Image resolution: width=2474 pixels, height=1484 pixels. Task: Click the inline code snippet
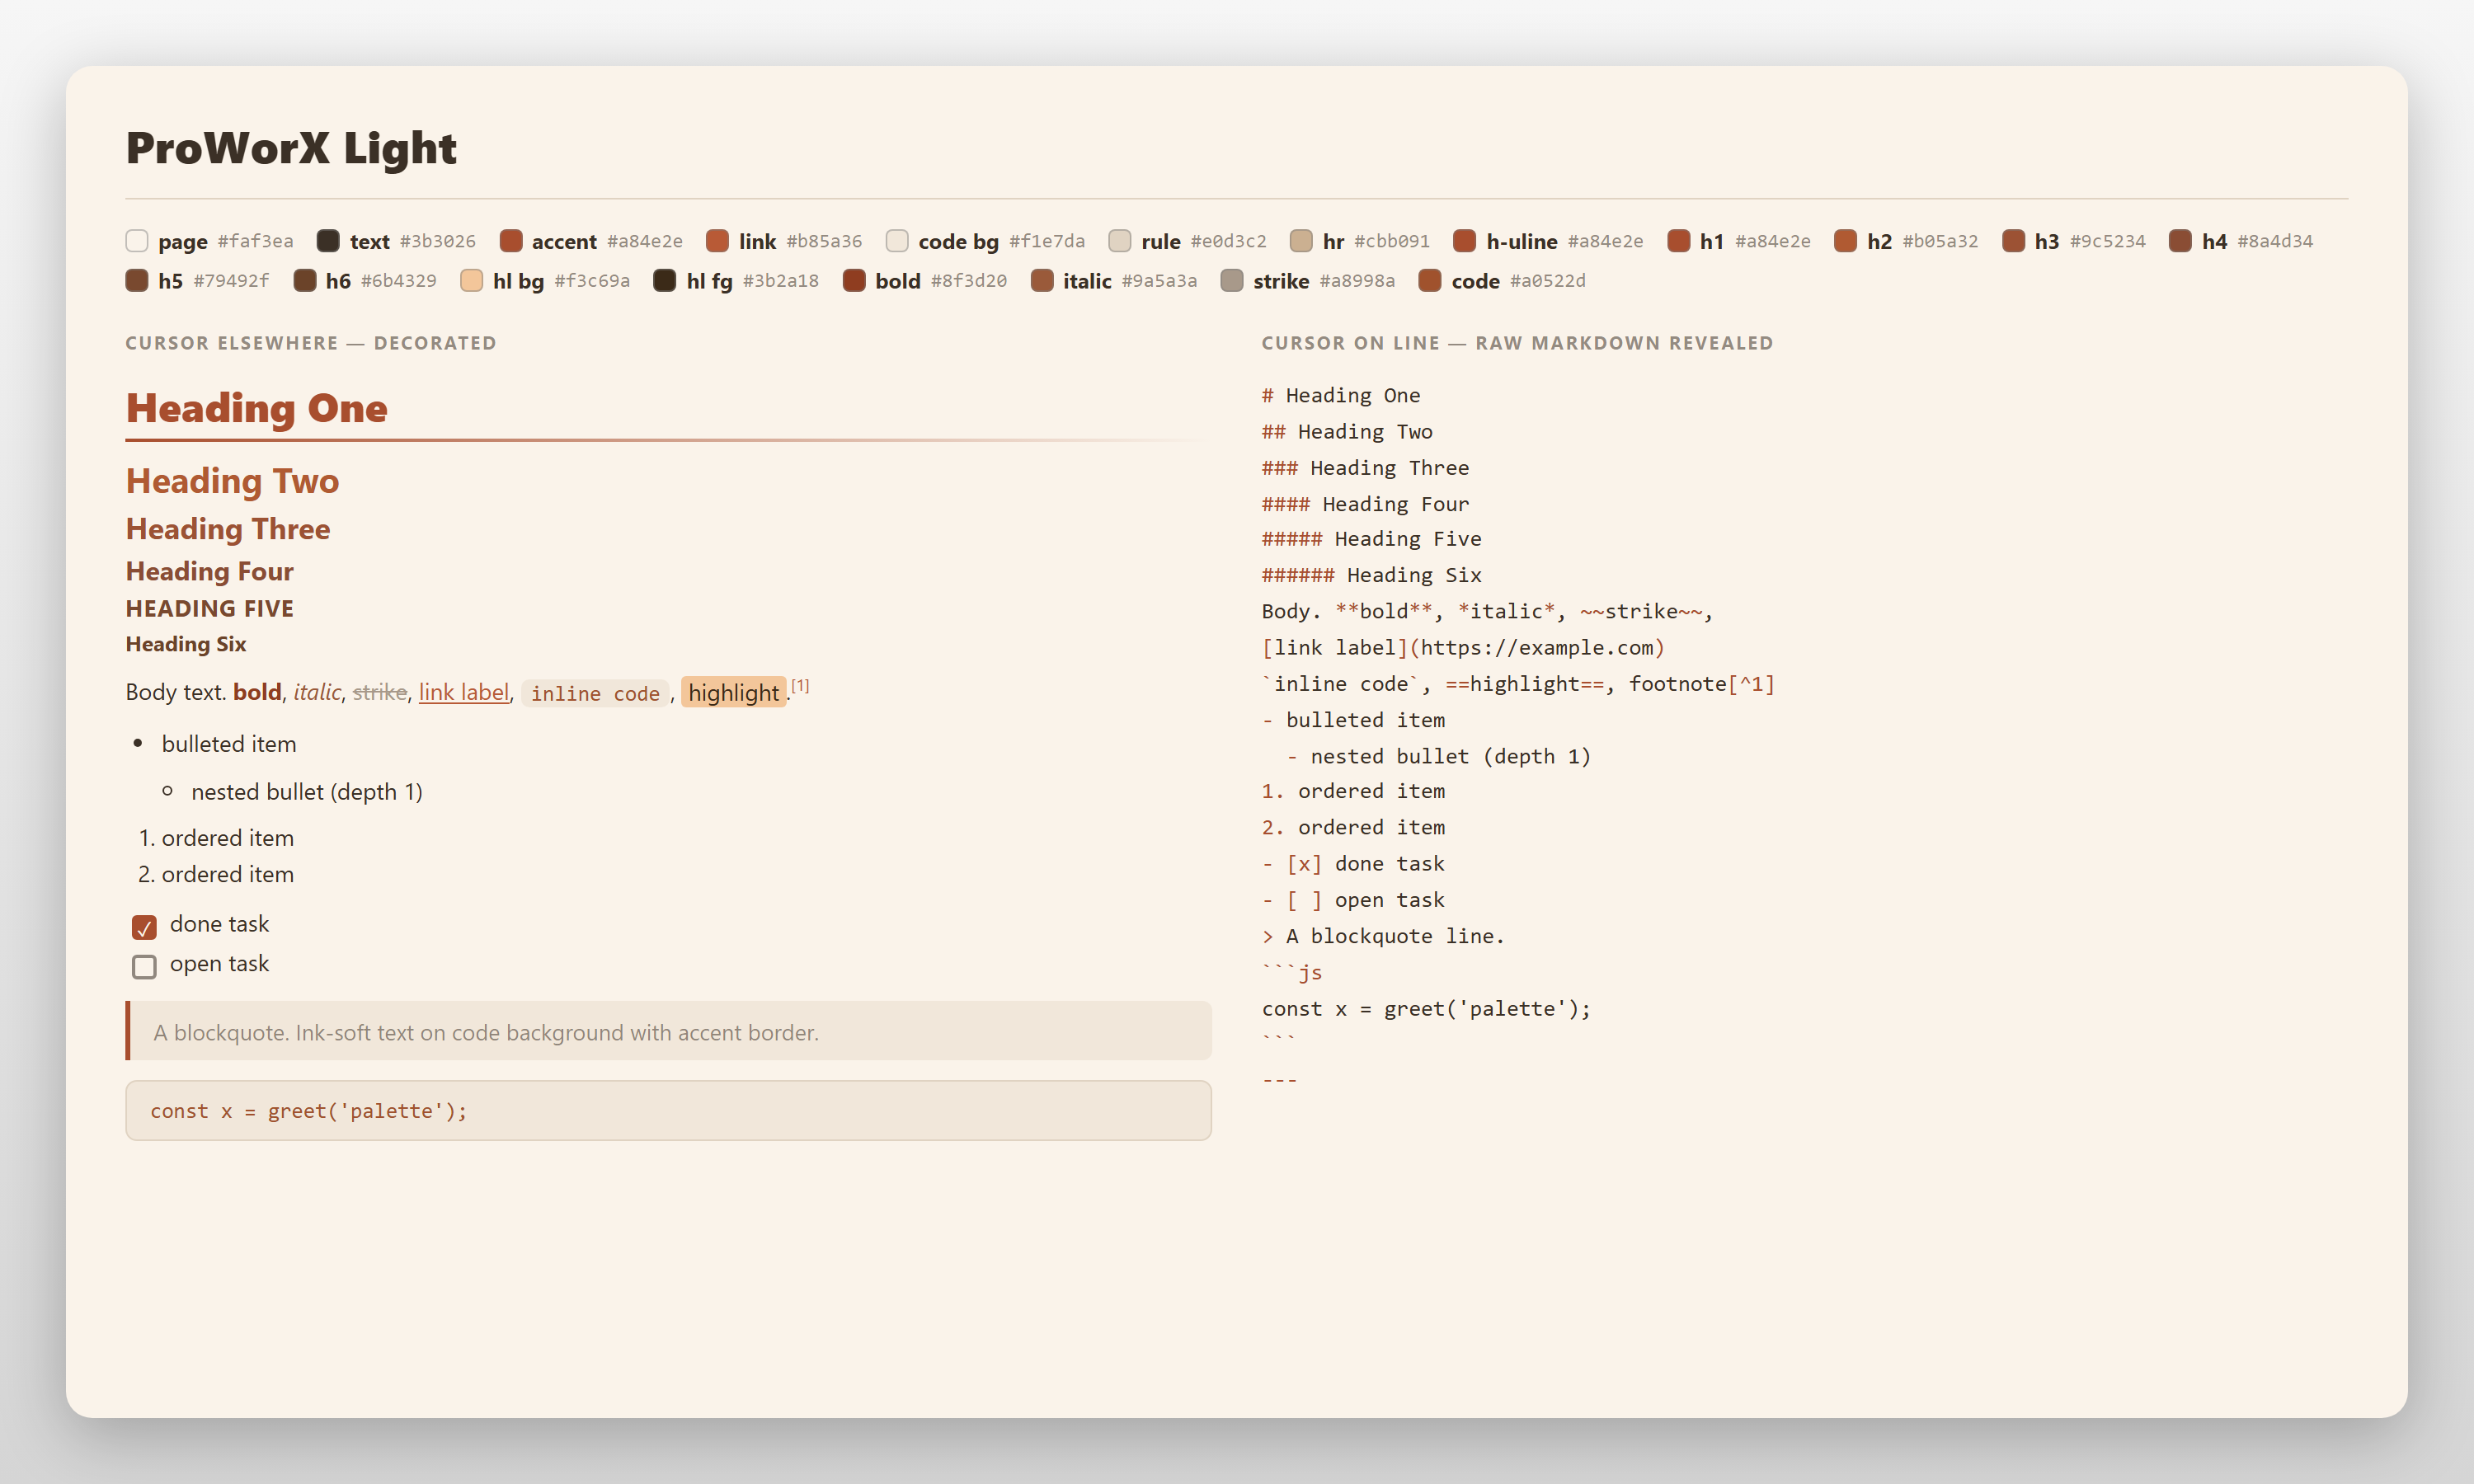pyautogui.click(x=595, y=693)
